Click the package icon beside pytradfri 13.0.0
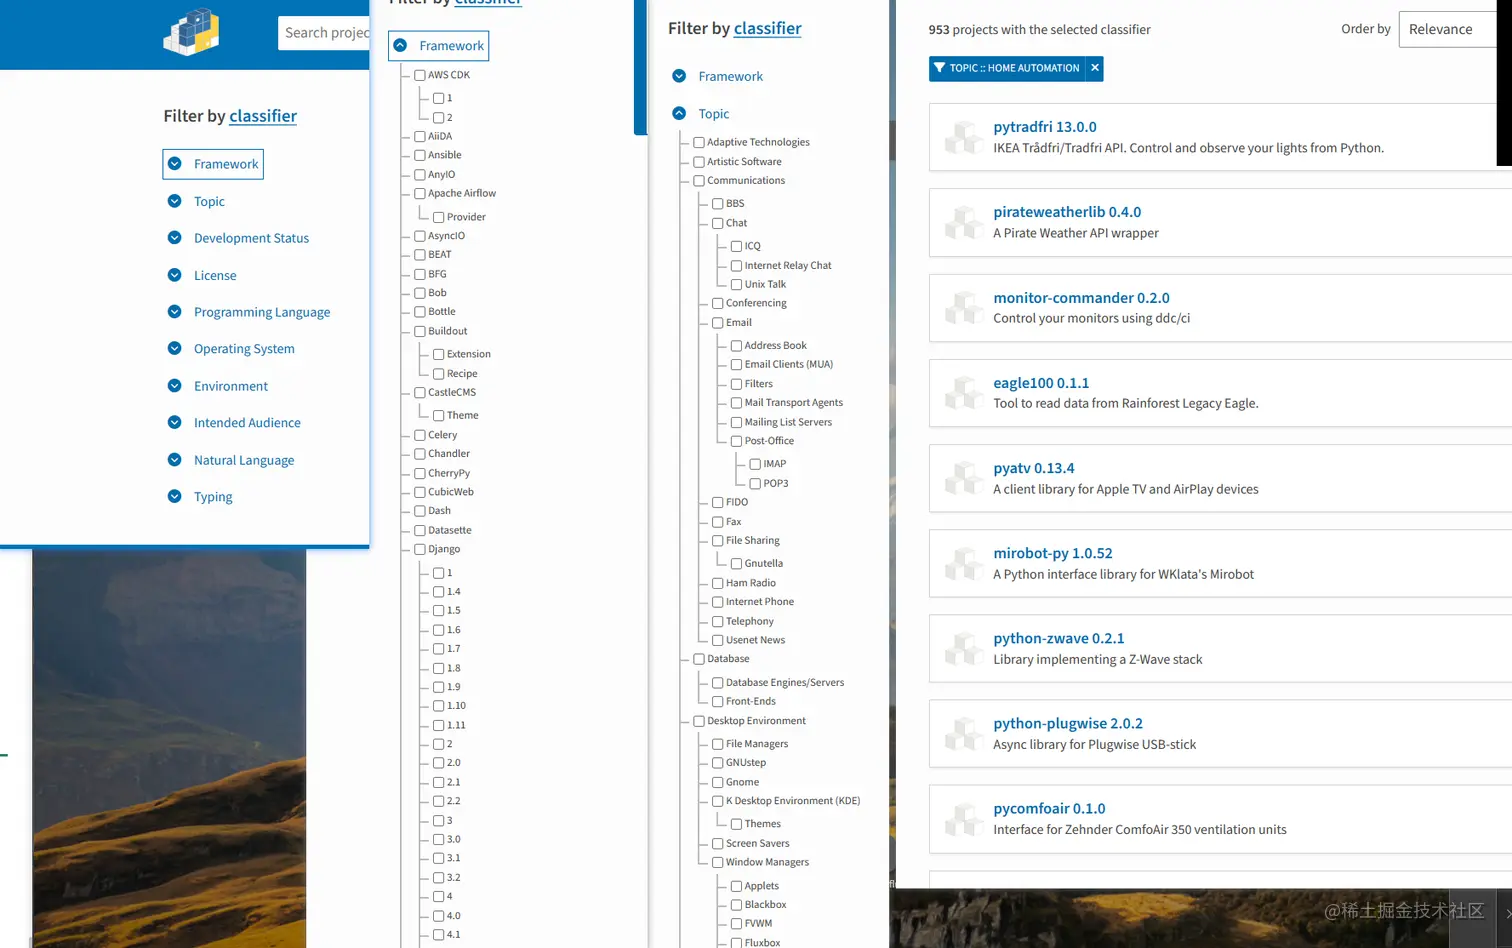 (x=964, y=137)
